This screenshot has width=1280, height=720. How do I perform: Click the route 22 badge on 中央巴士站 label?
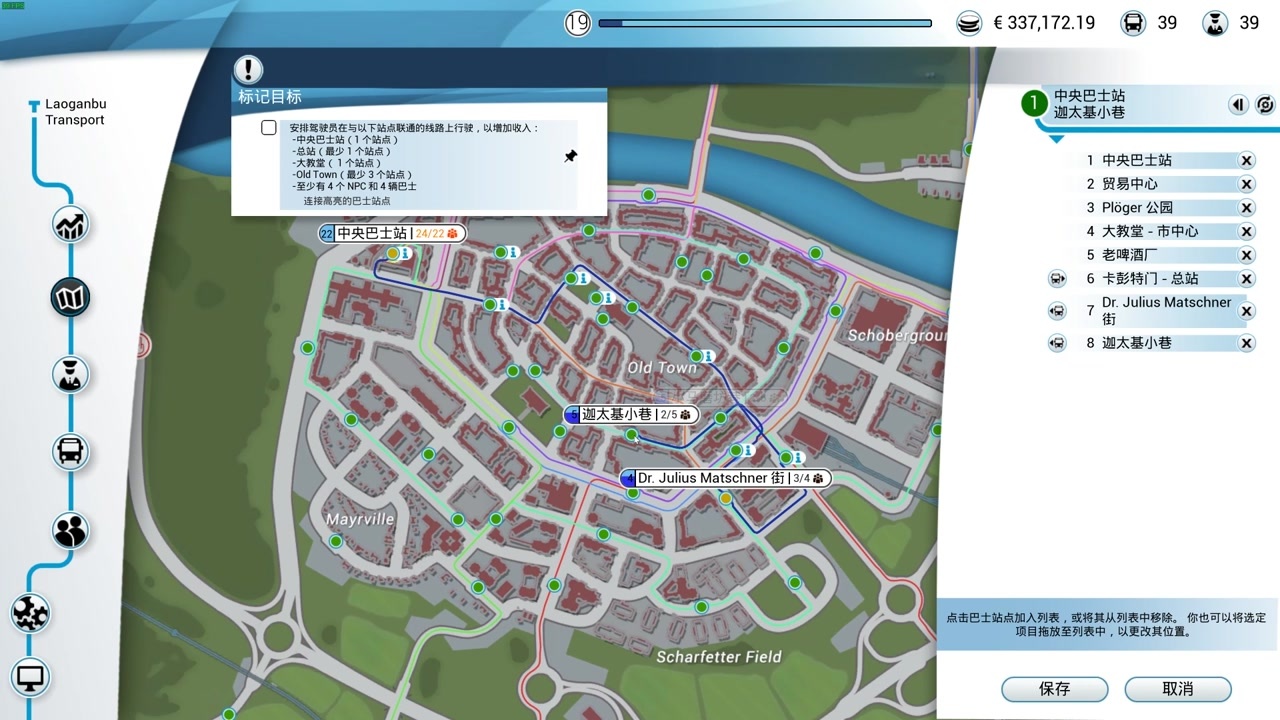326,233
